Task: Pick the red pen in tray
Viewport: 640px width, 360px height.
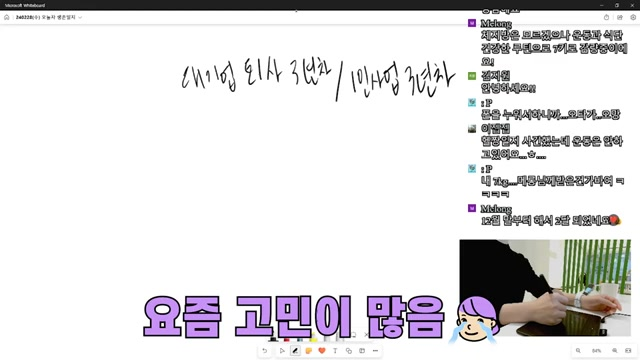Action: point(287,339)
